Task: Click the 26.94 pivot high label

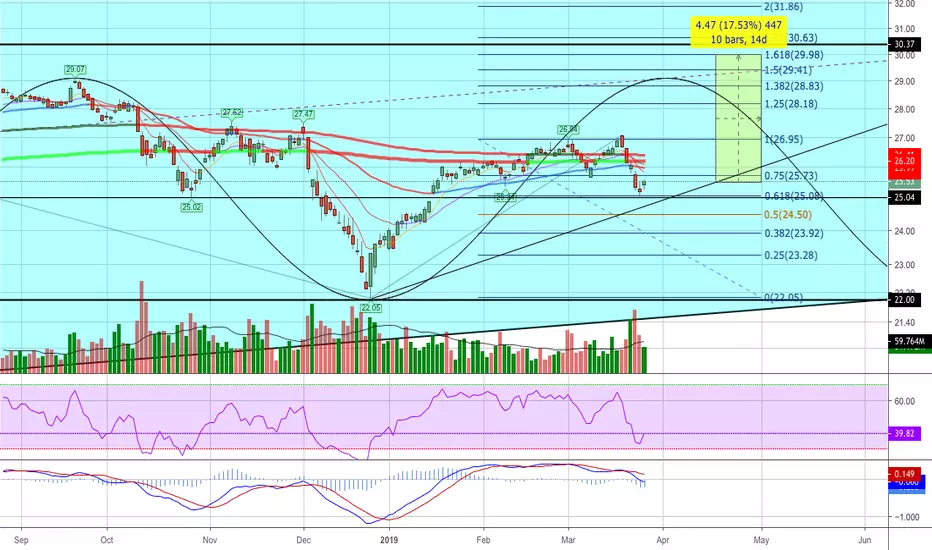Action: click(x=568, y=129)
